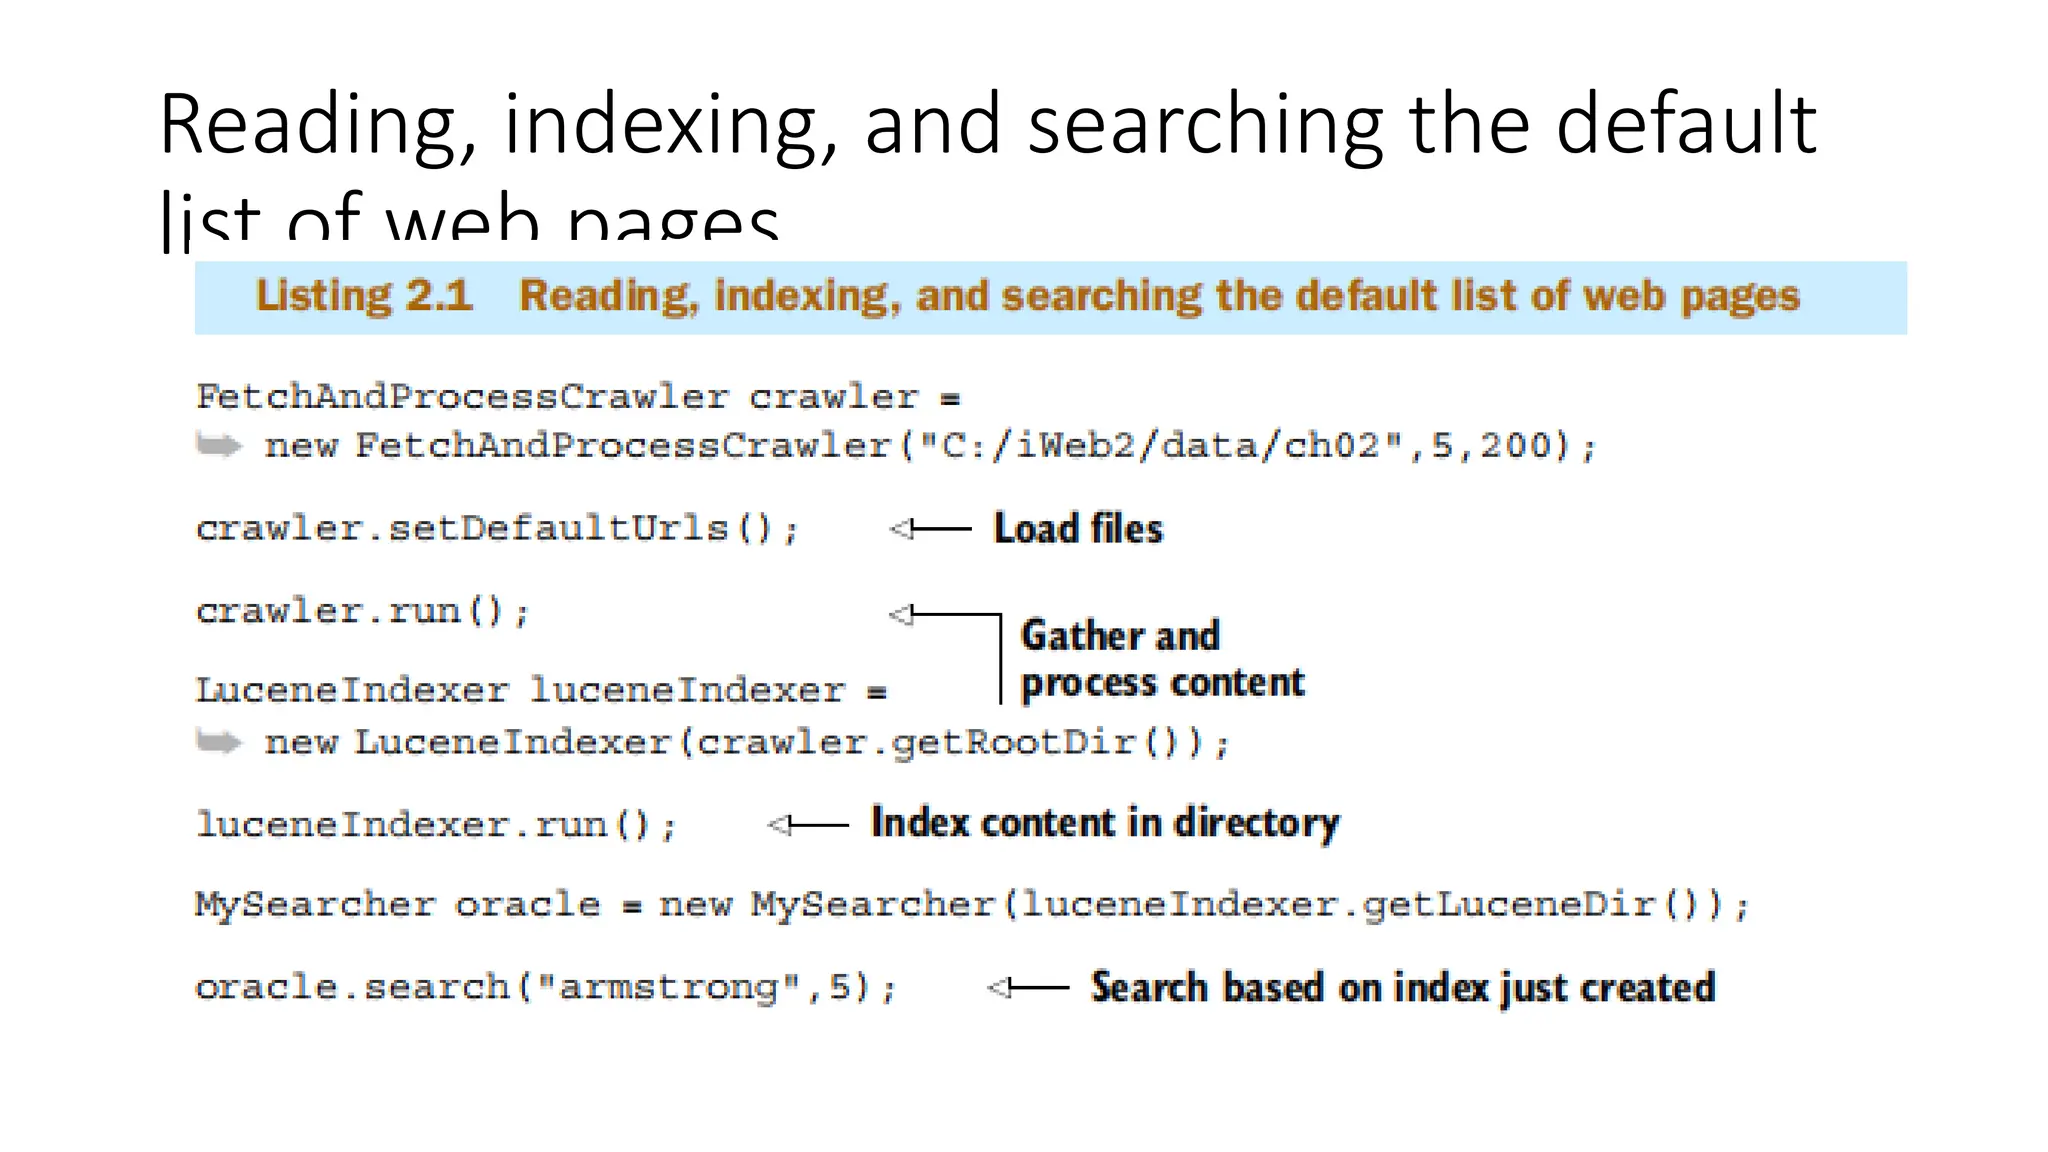This screenshot has width=2048, height=1152.
Task: Click the annotation 'Load files'
Action: tap(1078, 528)
